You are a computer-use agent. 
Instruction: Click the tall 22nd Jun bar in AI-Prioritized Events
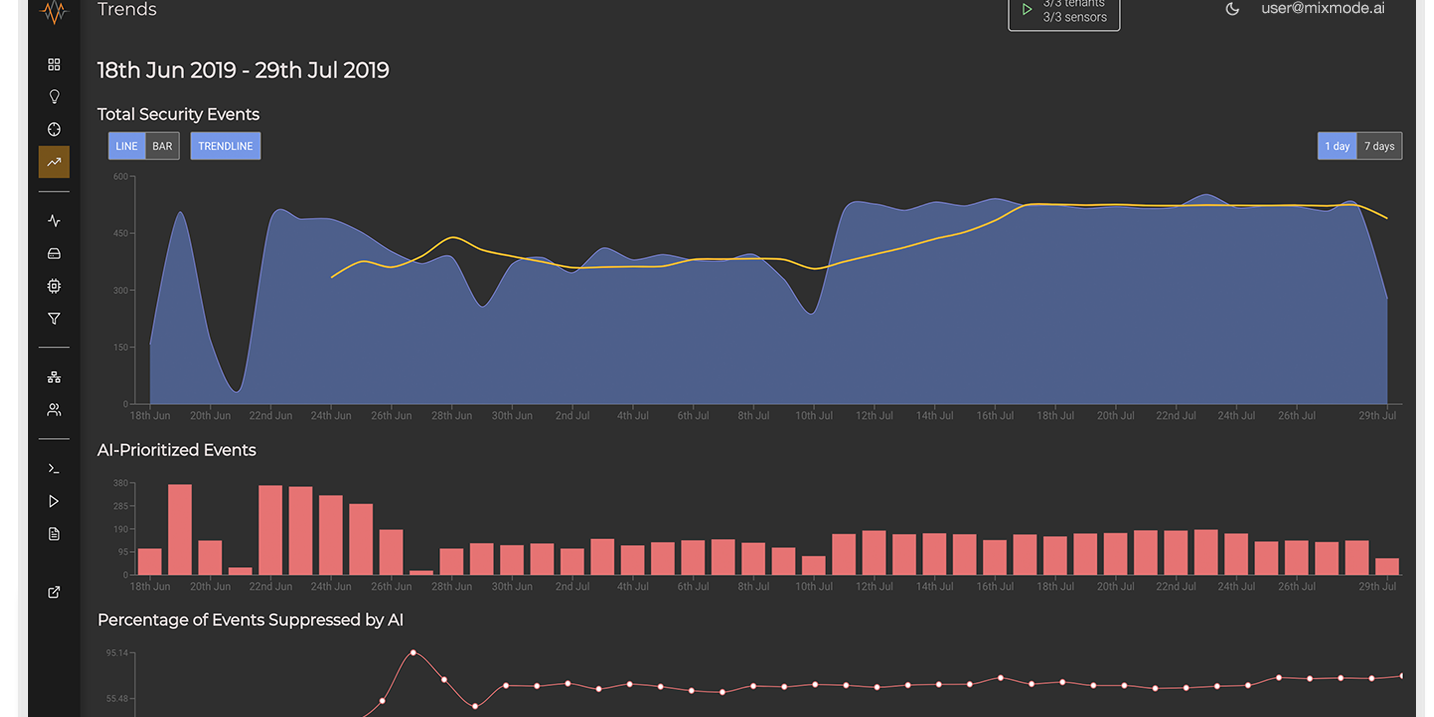click(270, 530)
